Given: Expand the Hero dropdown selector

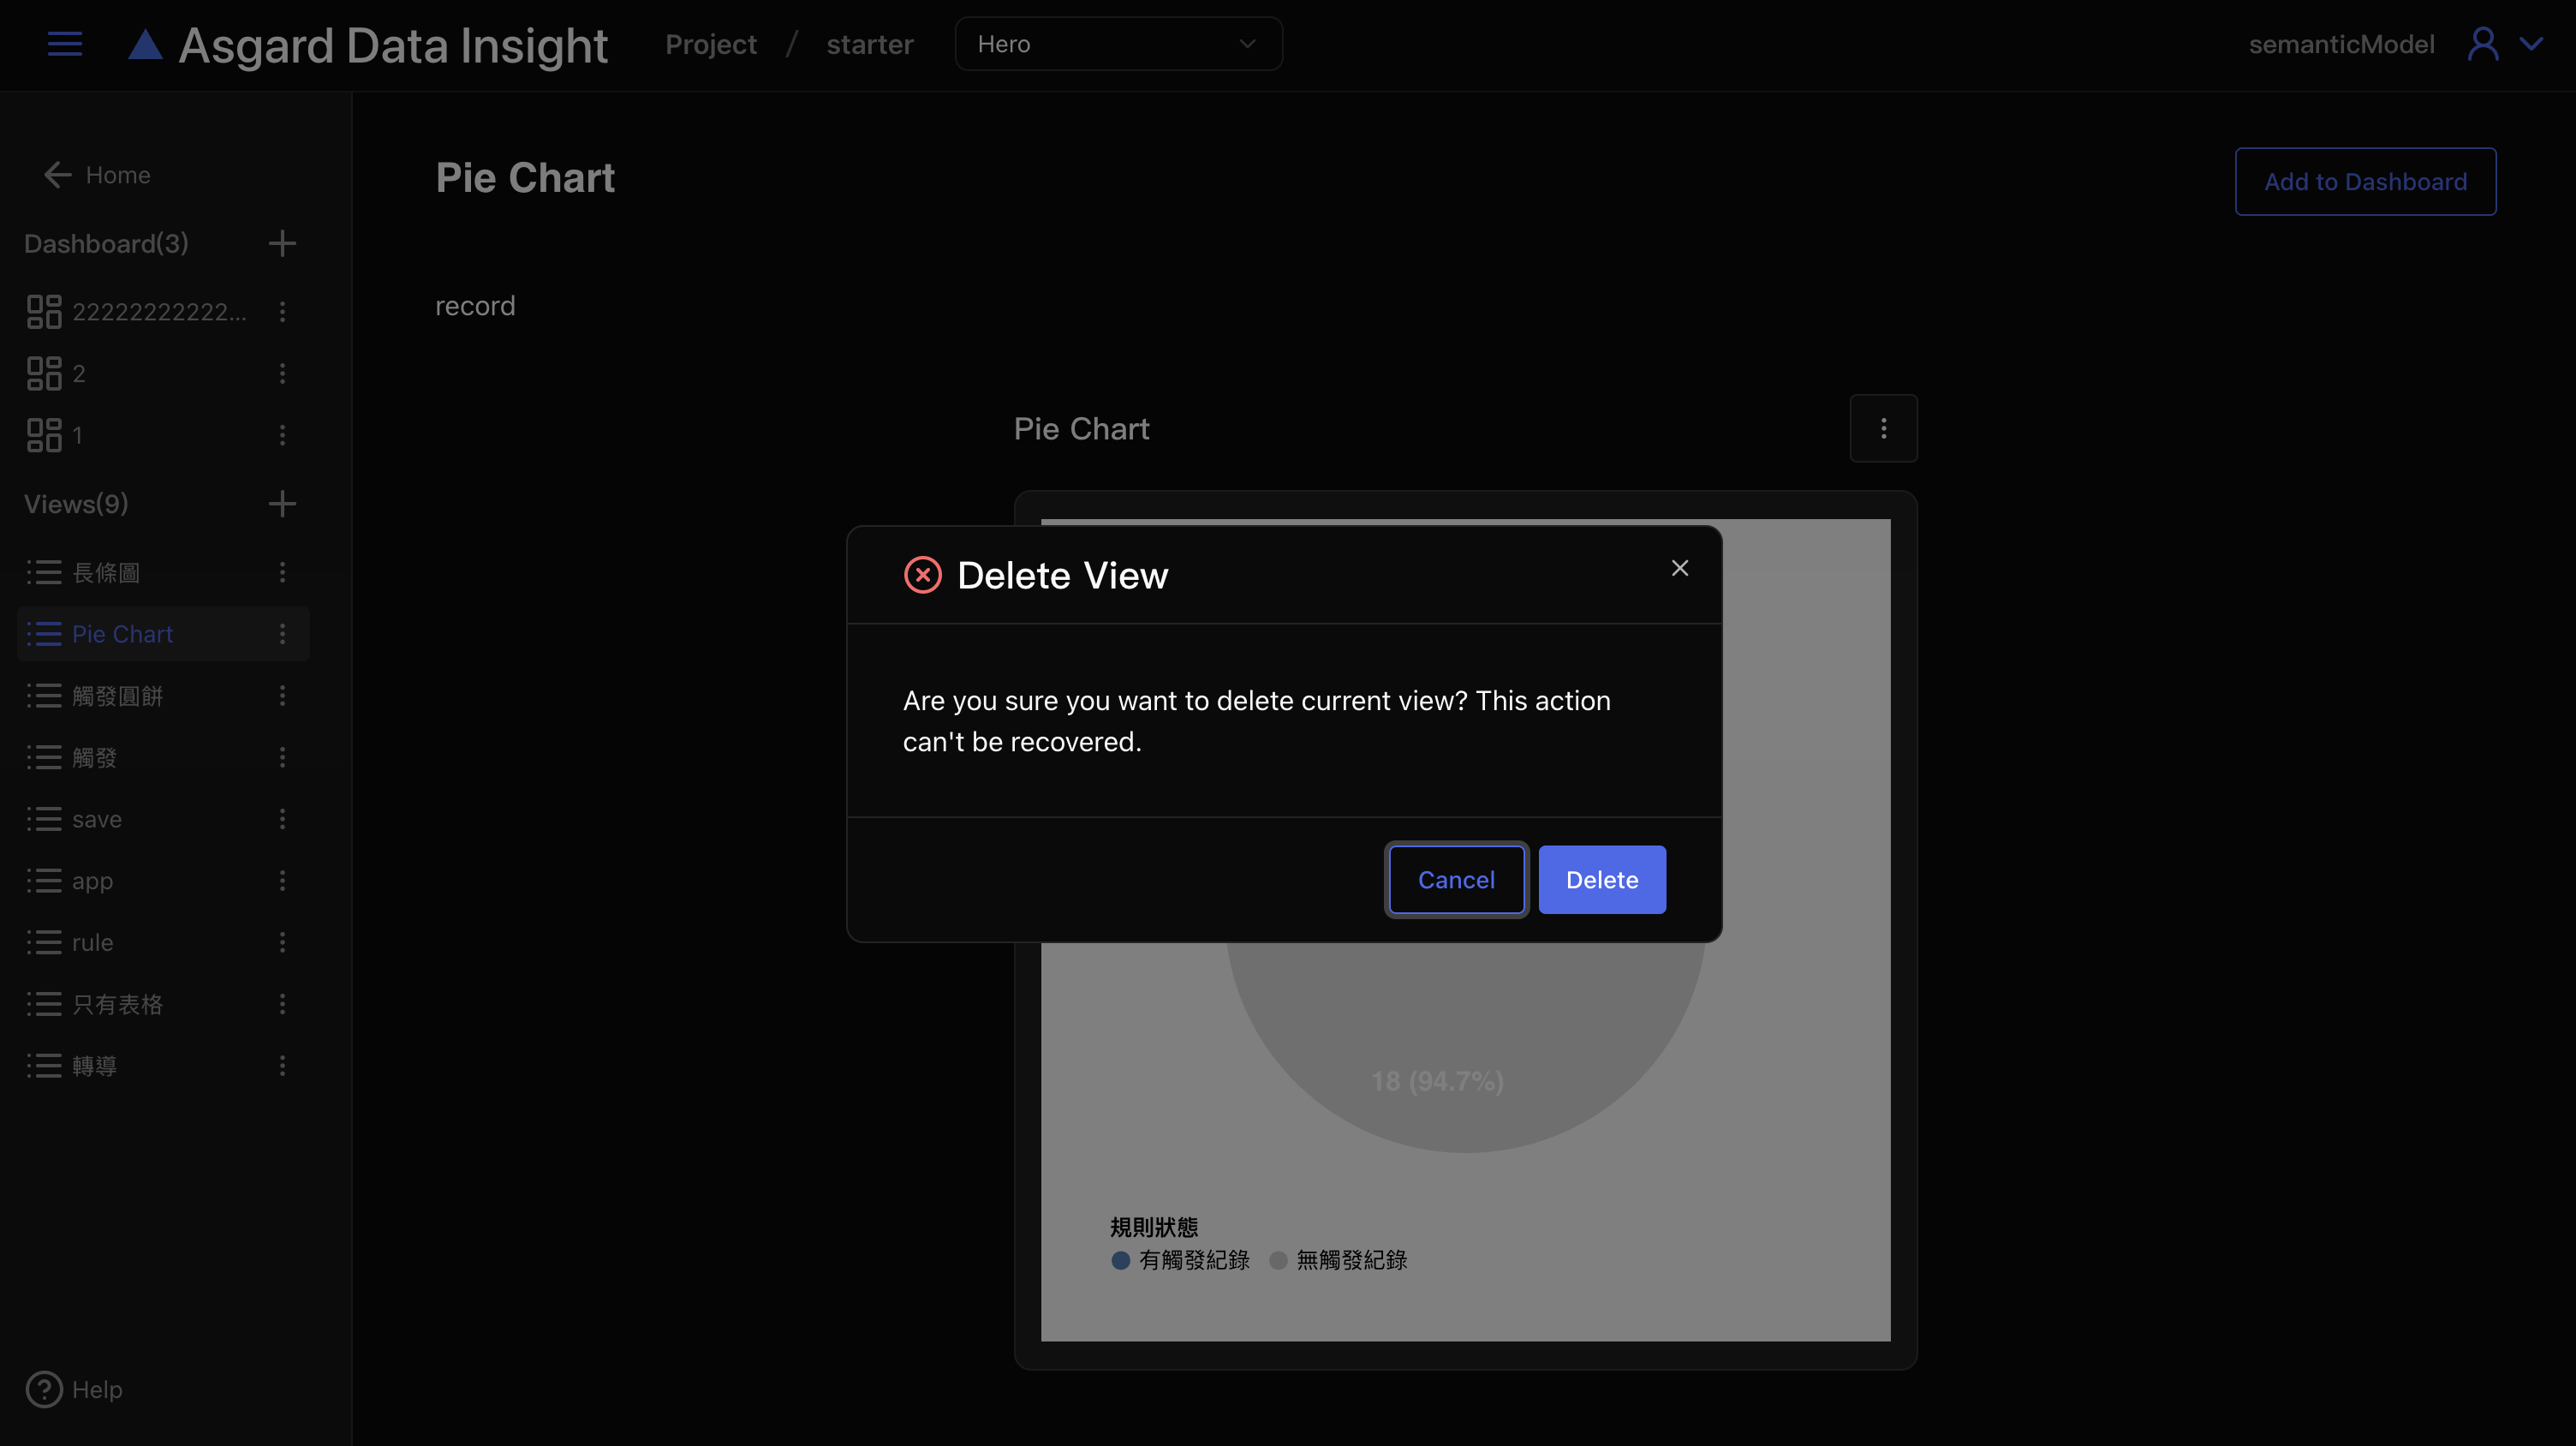Looking at the screenshot, I should [x=1118, y=44].
